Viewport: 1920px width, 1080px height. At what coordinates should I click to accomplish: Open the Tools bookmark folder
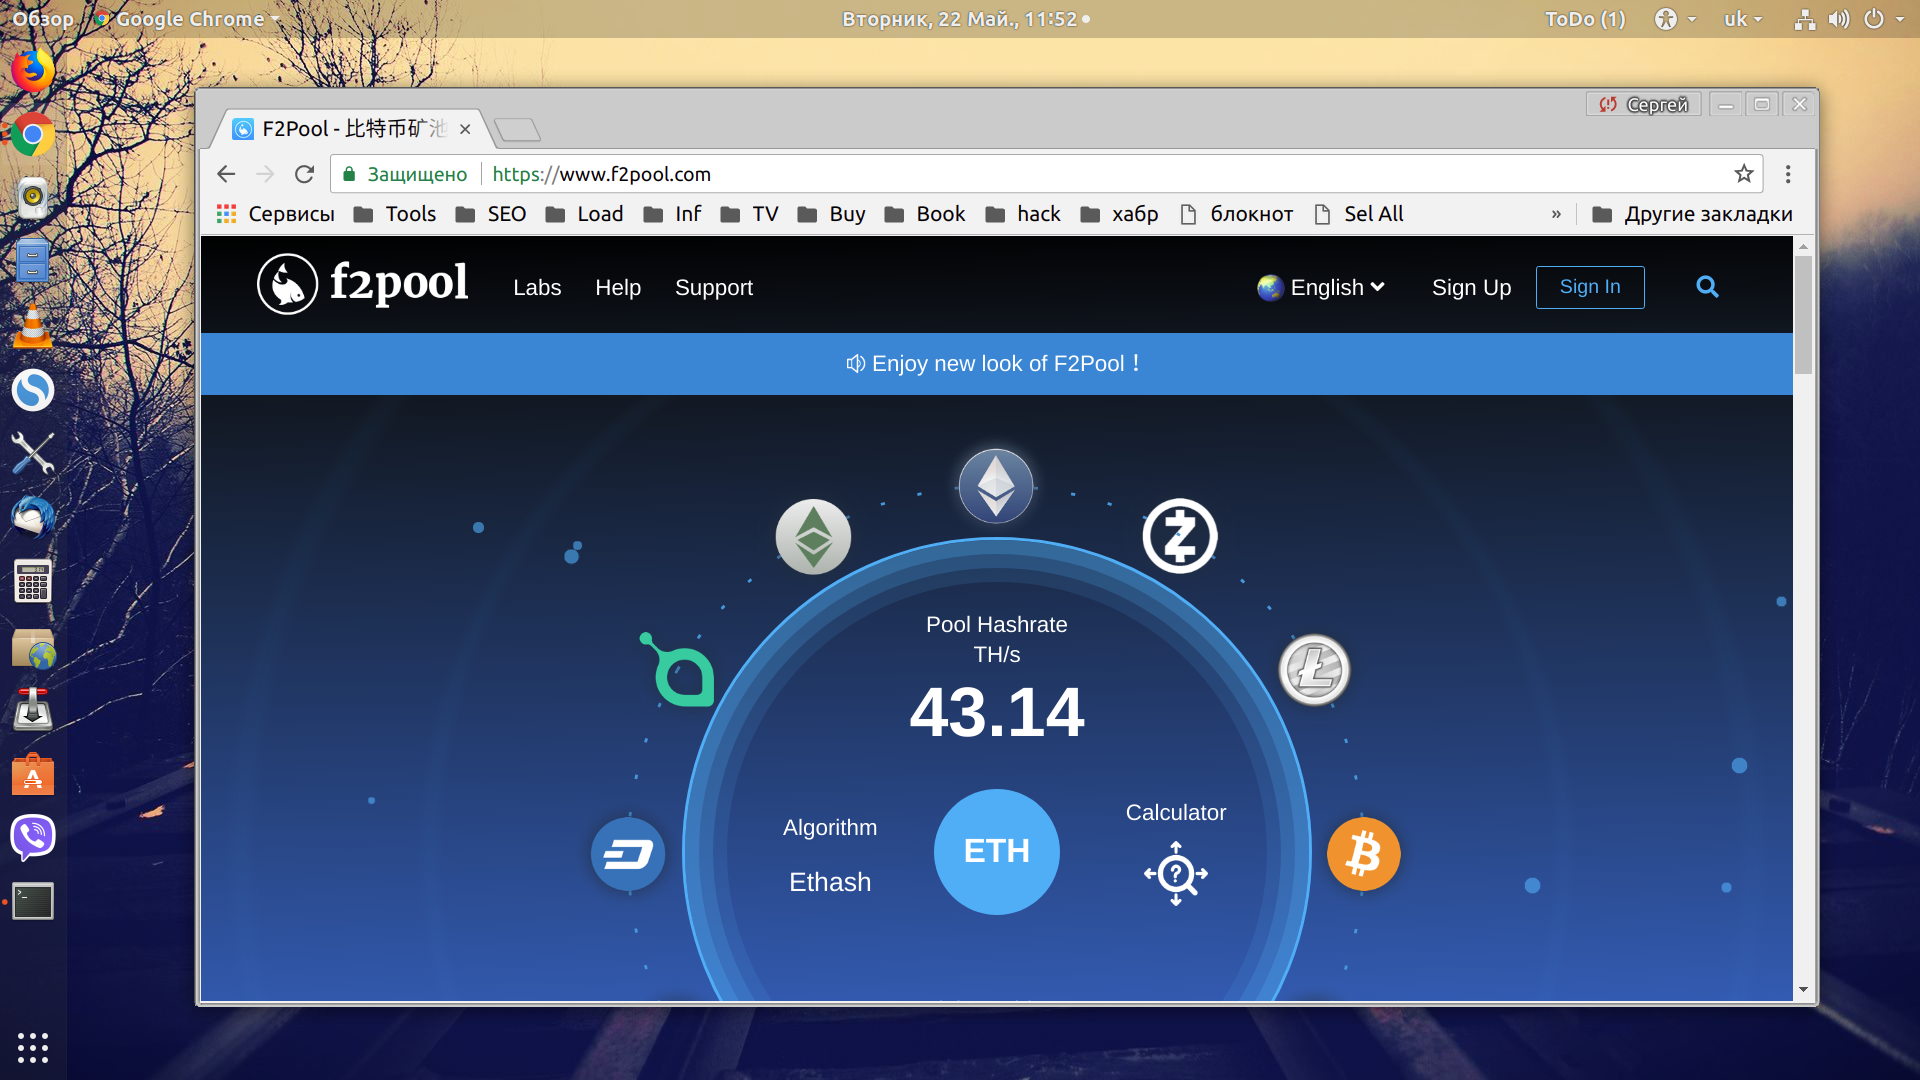[x=395, y=214]
